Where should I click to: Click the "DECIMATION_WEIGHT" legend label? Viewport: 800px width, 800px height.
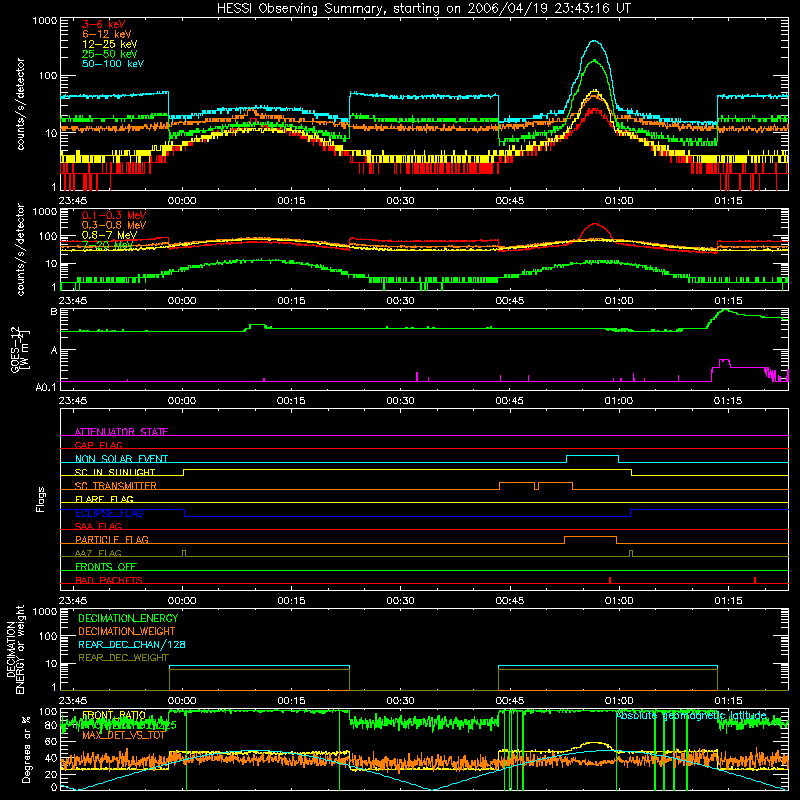[x=127, y=631]
